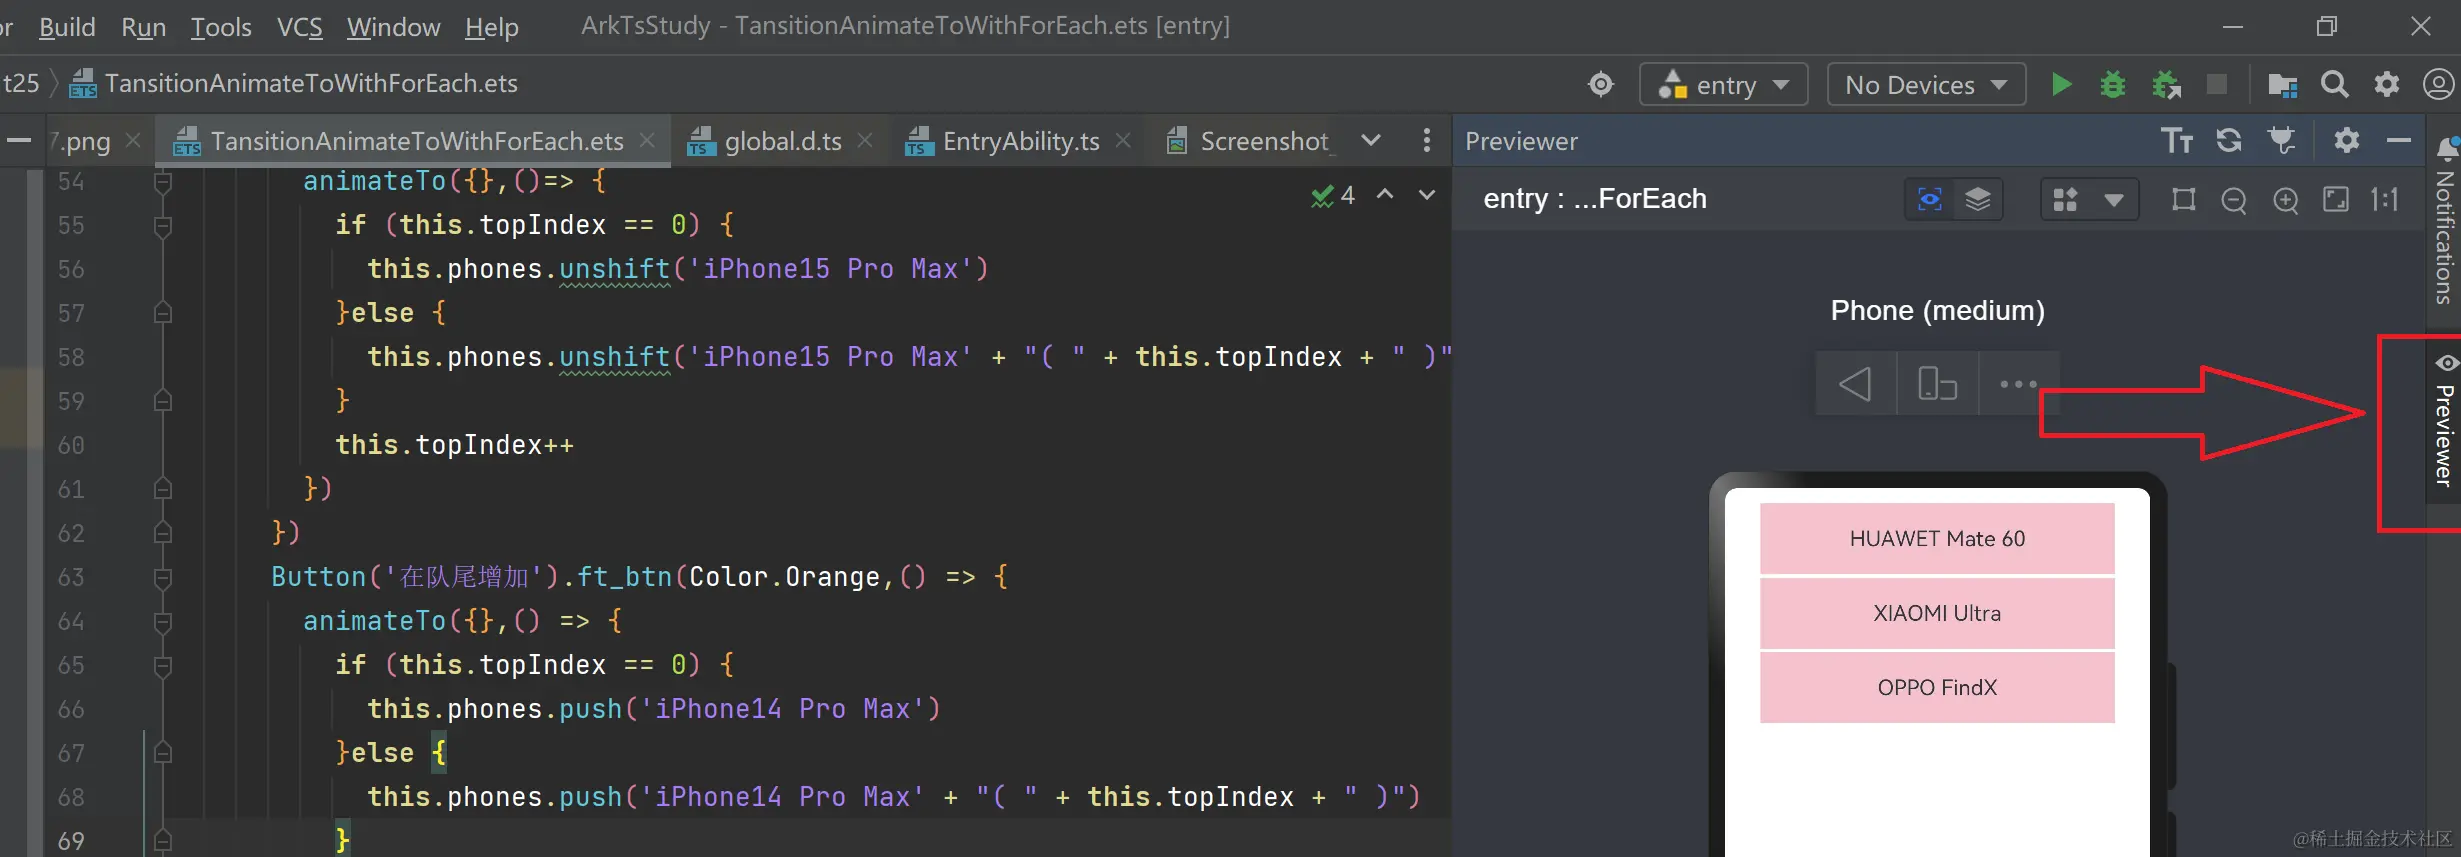Image resolution: width=2461 pixels, height=857 pixels.
Task: Click the back triangle button under Phone (medium)
Action: point(1856,384)
